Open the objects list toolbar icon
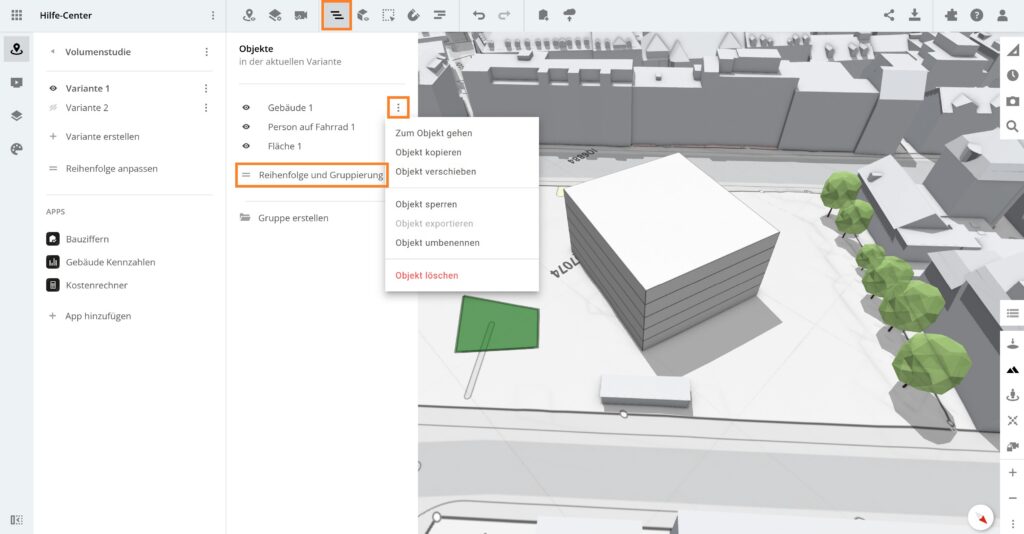 point(336,15)
